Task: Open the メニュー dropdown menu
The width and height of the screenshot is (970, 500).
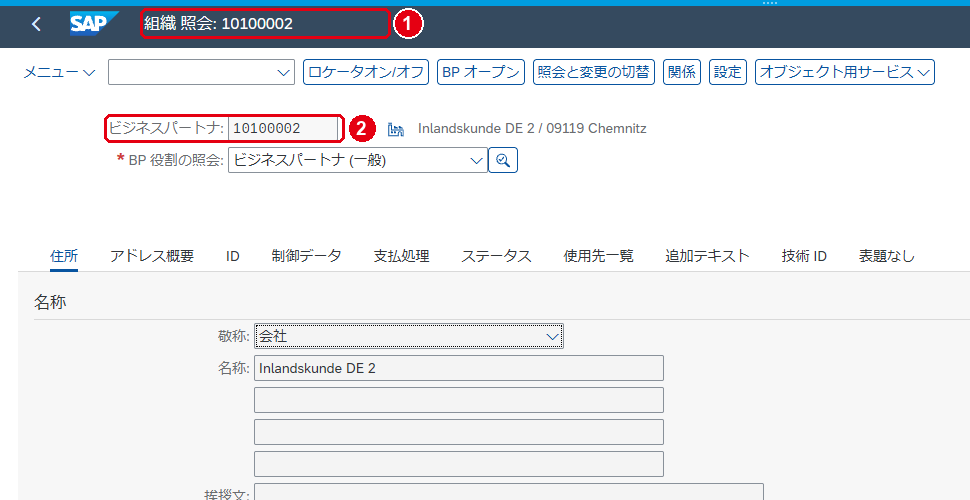Action: click(59, 72)
